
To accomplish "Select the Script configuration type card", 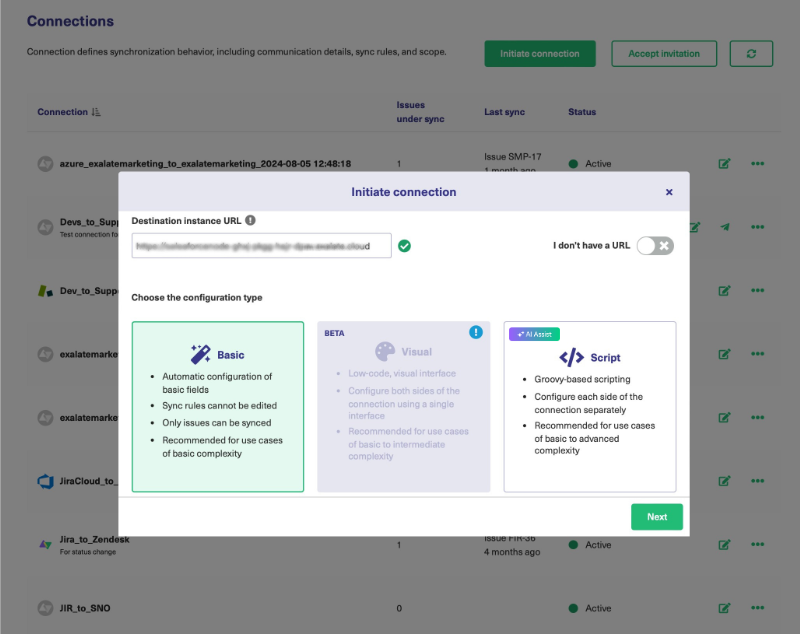I will 589,406.
